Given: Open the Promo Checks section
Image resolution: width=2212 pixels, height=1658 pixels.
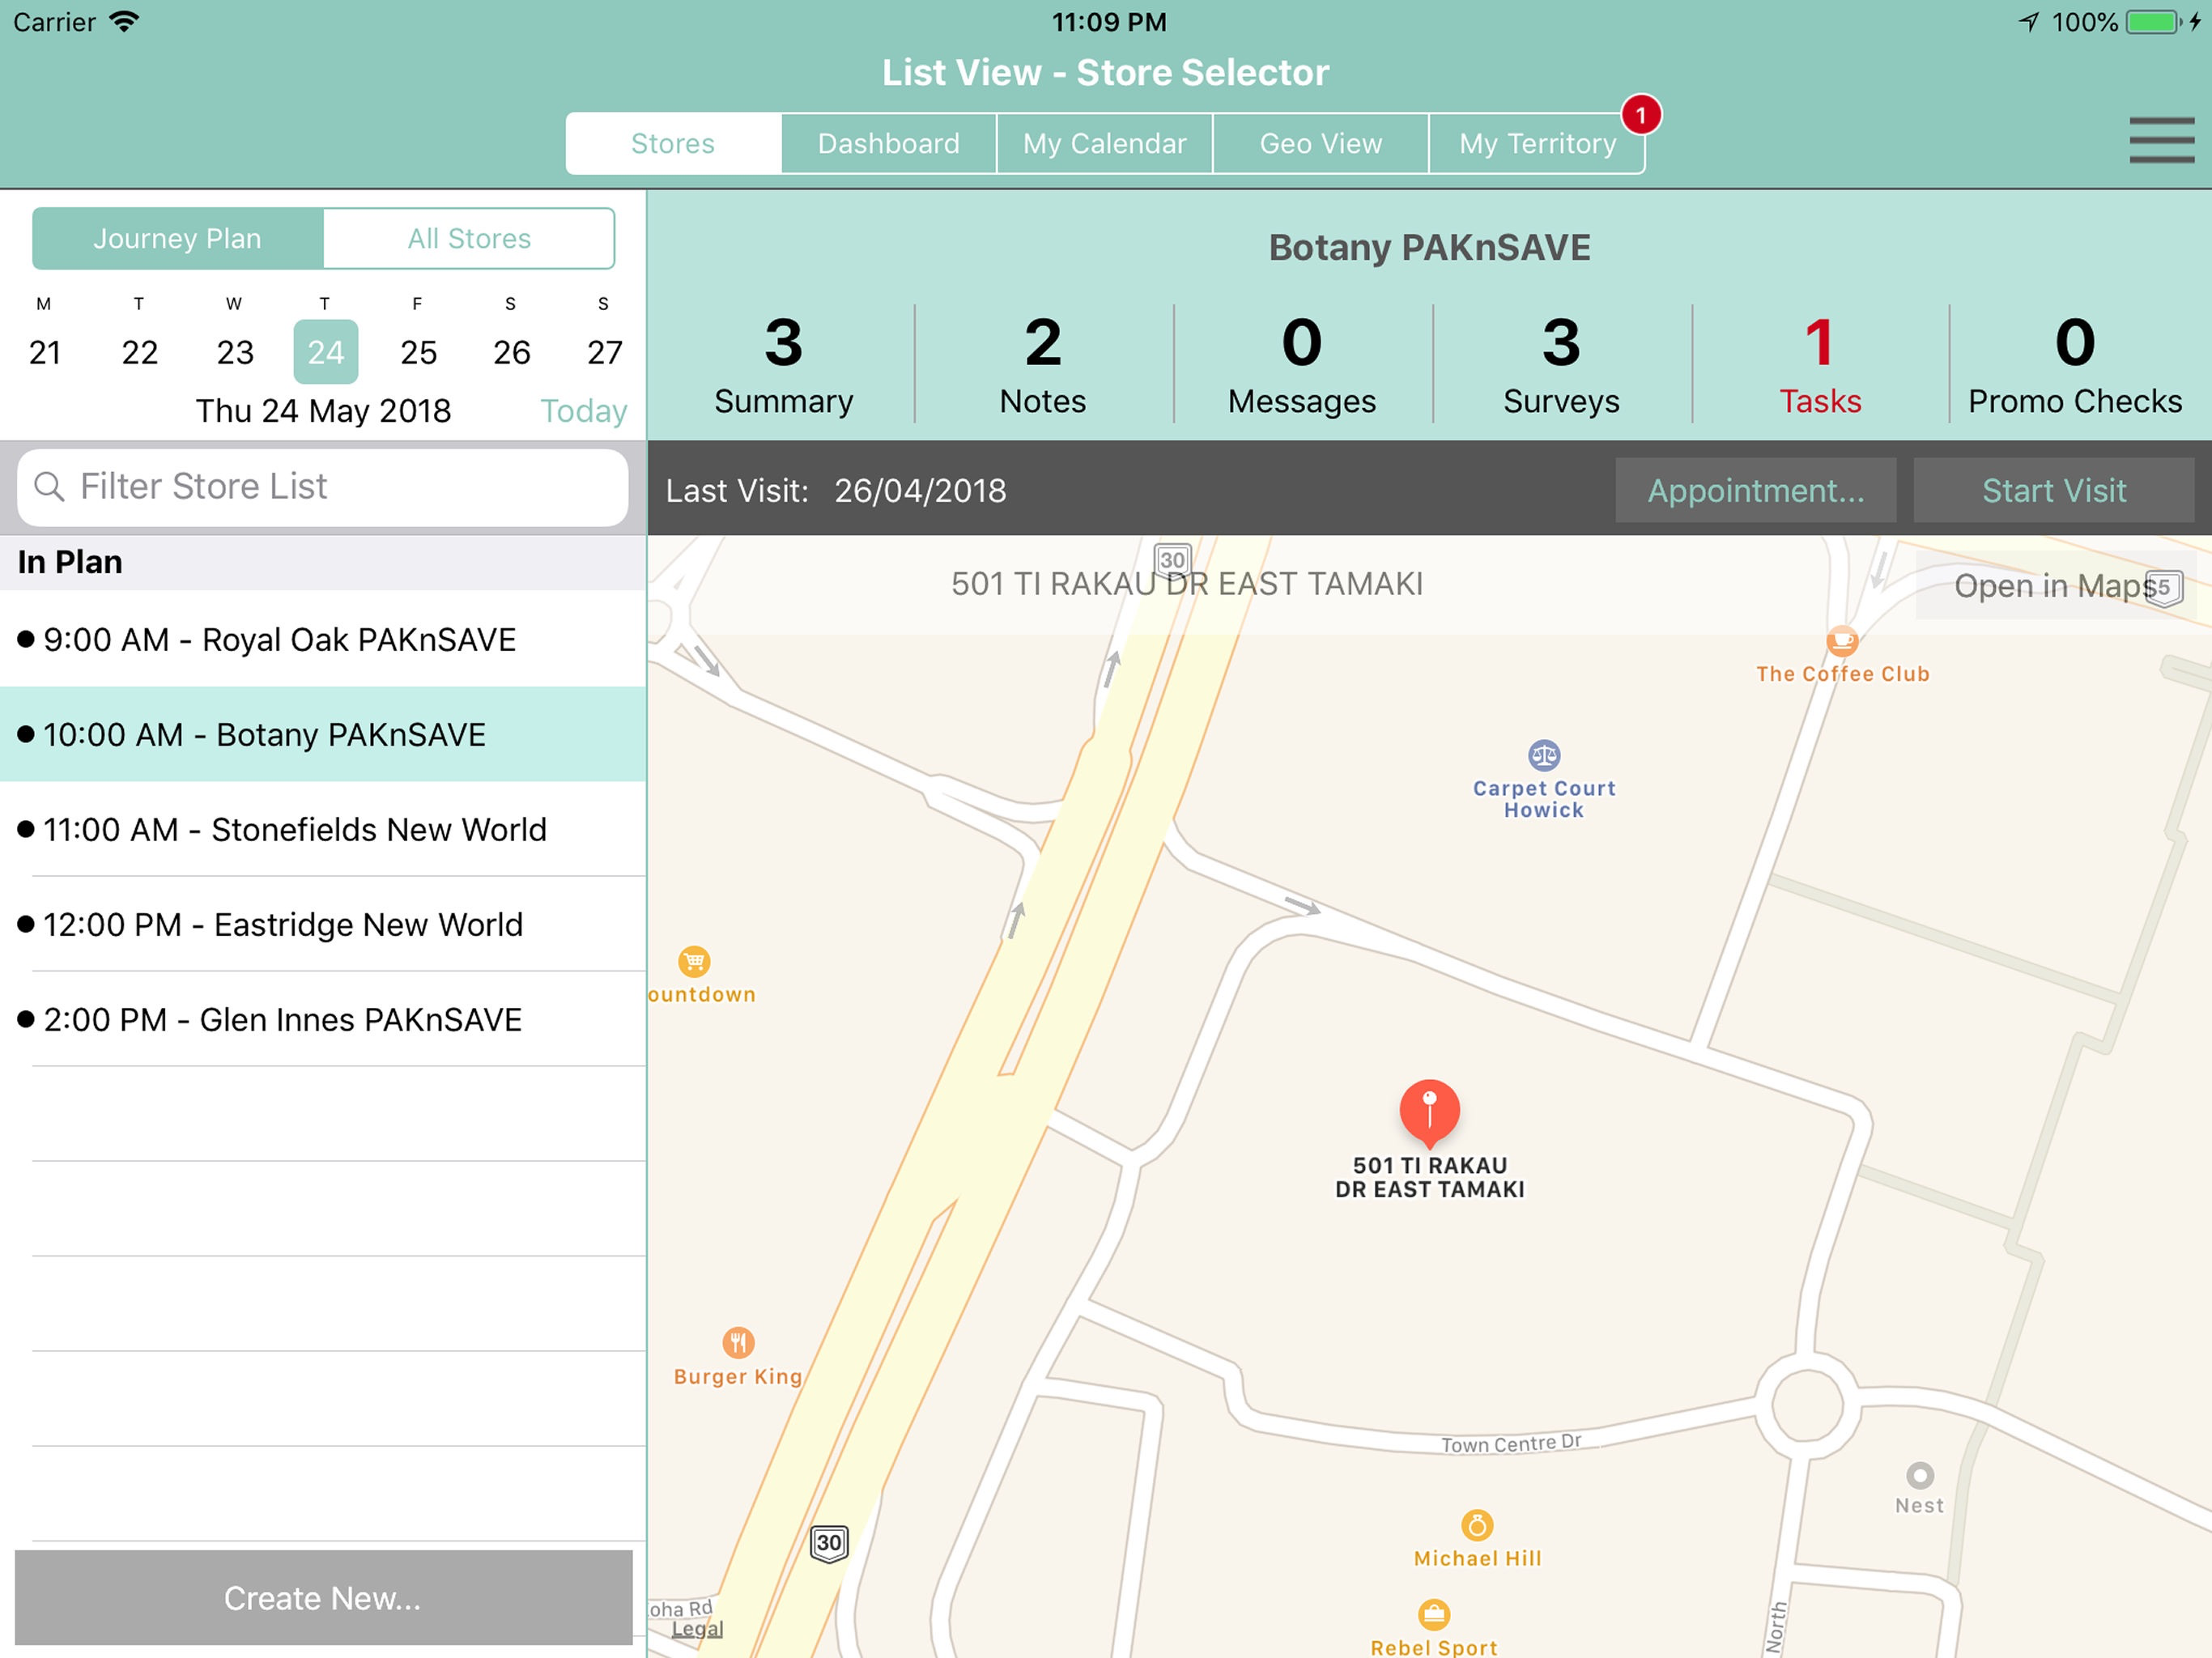Looking at the screenshot, I should (x=2075, y=364).
